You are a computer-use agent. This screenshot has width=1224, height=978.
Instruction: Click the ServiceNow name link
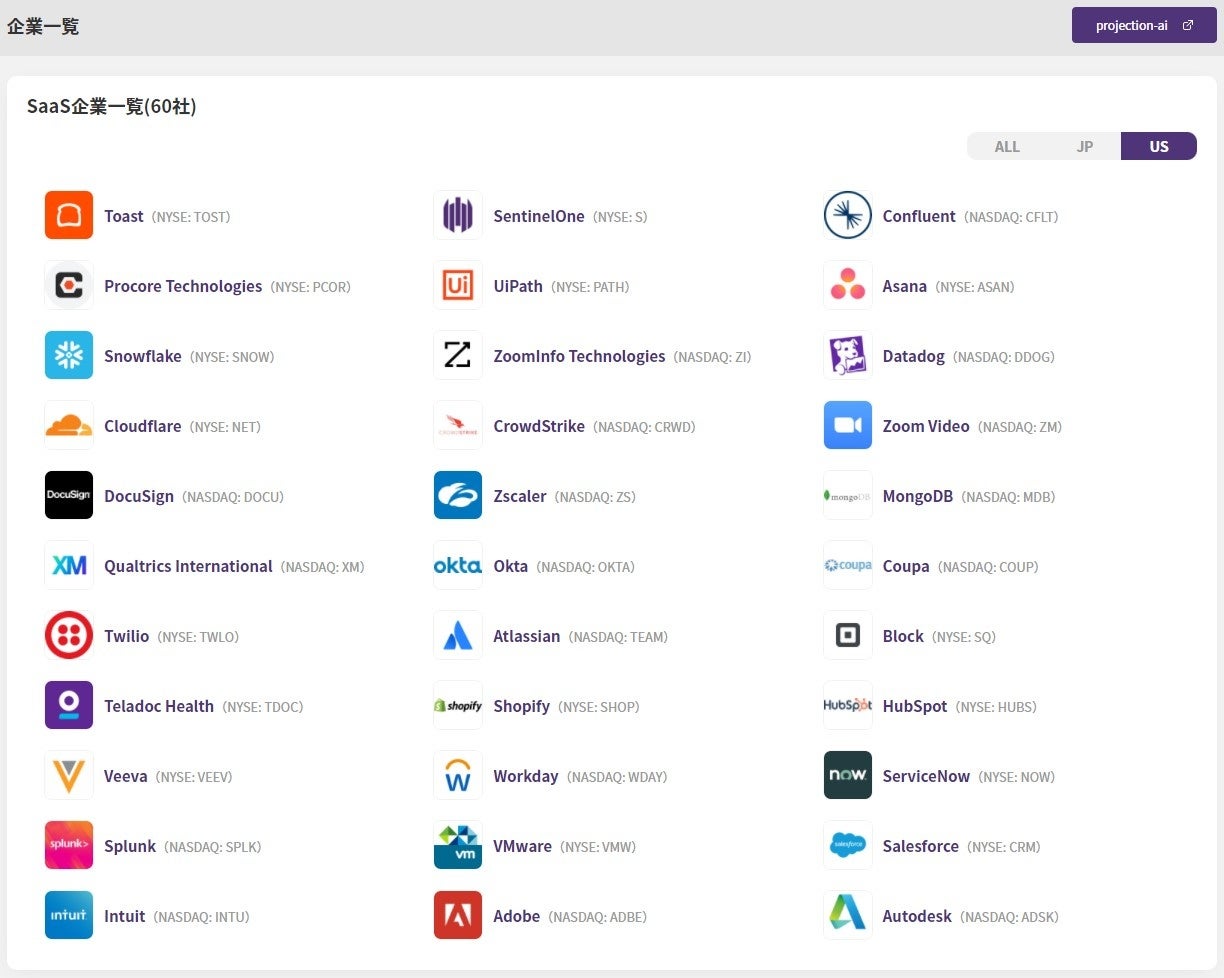[x=926, y=776]
